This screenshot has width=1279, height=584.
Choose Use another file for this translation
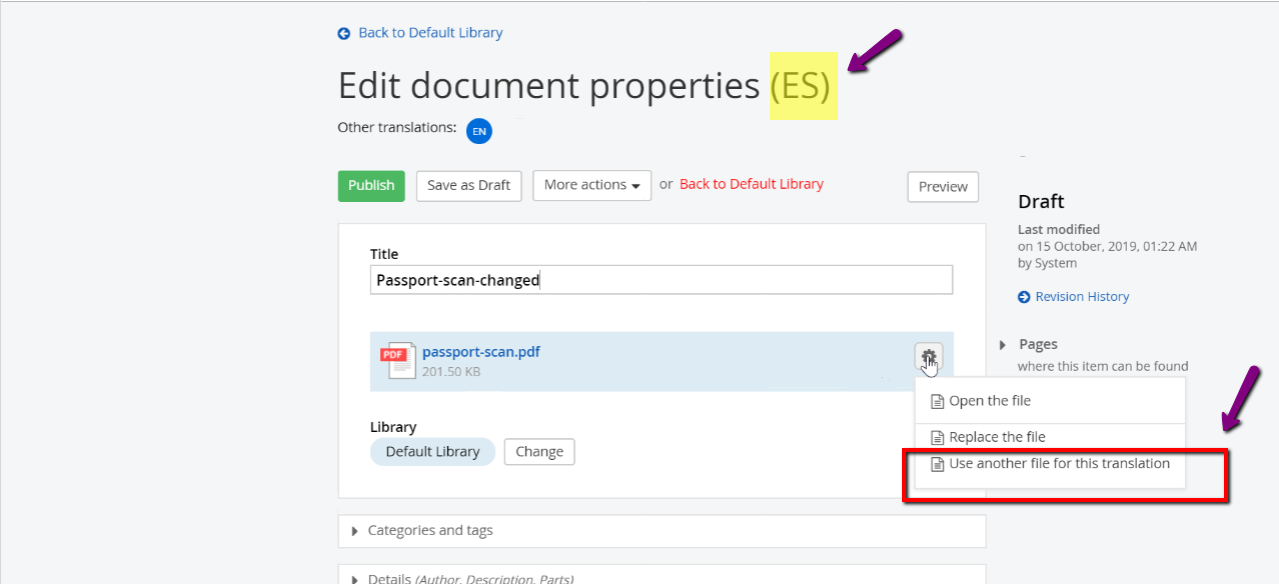[x=1050, y=464]
